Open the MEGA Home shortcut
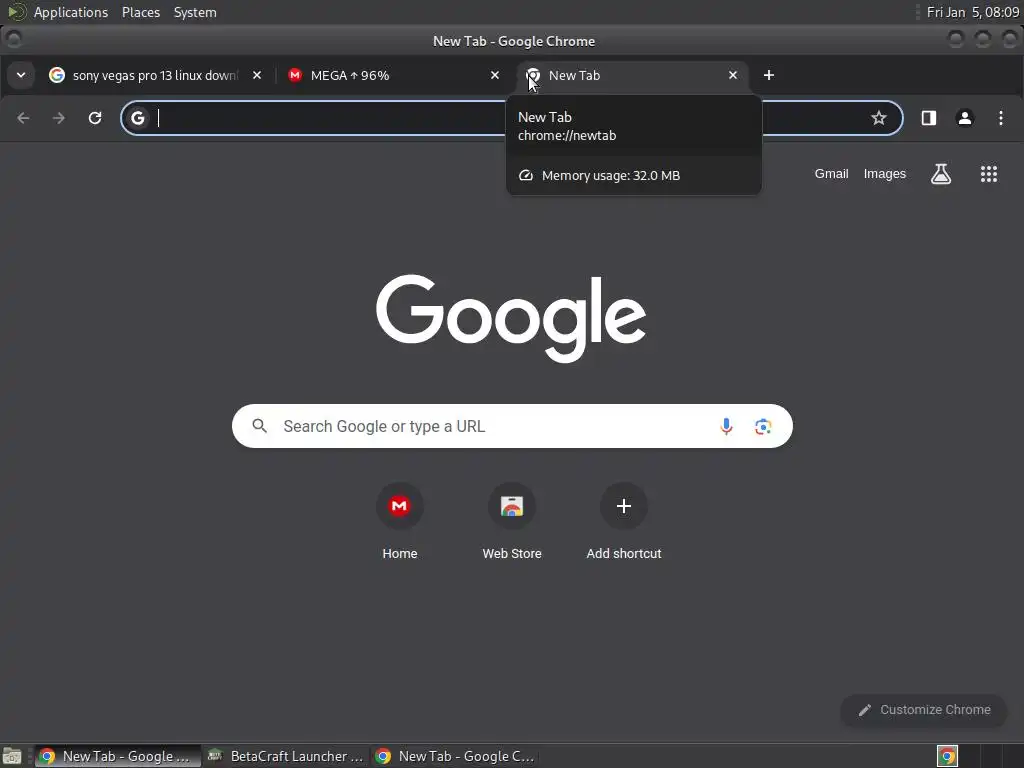This screenshot has width=1024, height=768. point(400,521)
